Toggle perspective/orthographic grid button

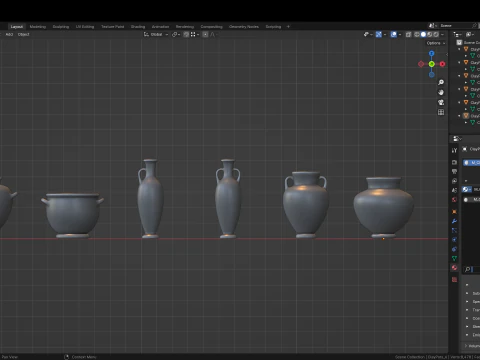(x=441, y=112)
